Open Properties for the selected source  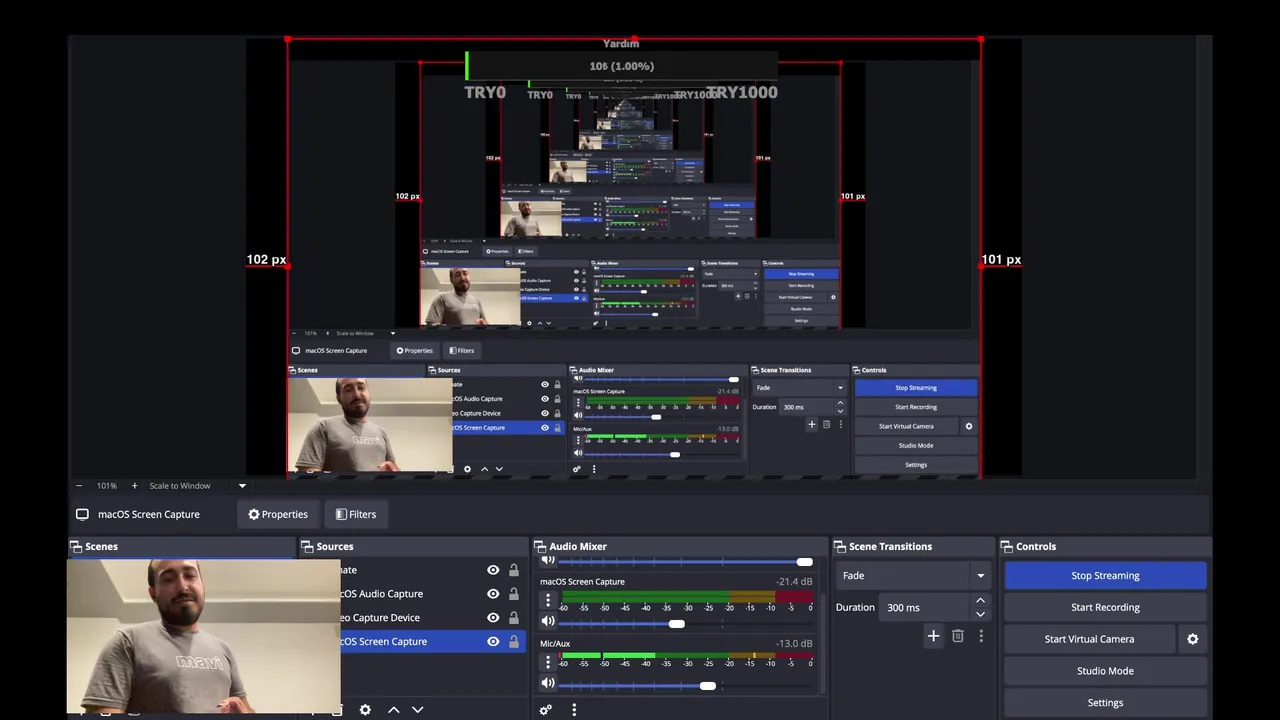pos(278,514)
